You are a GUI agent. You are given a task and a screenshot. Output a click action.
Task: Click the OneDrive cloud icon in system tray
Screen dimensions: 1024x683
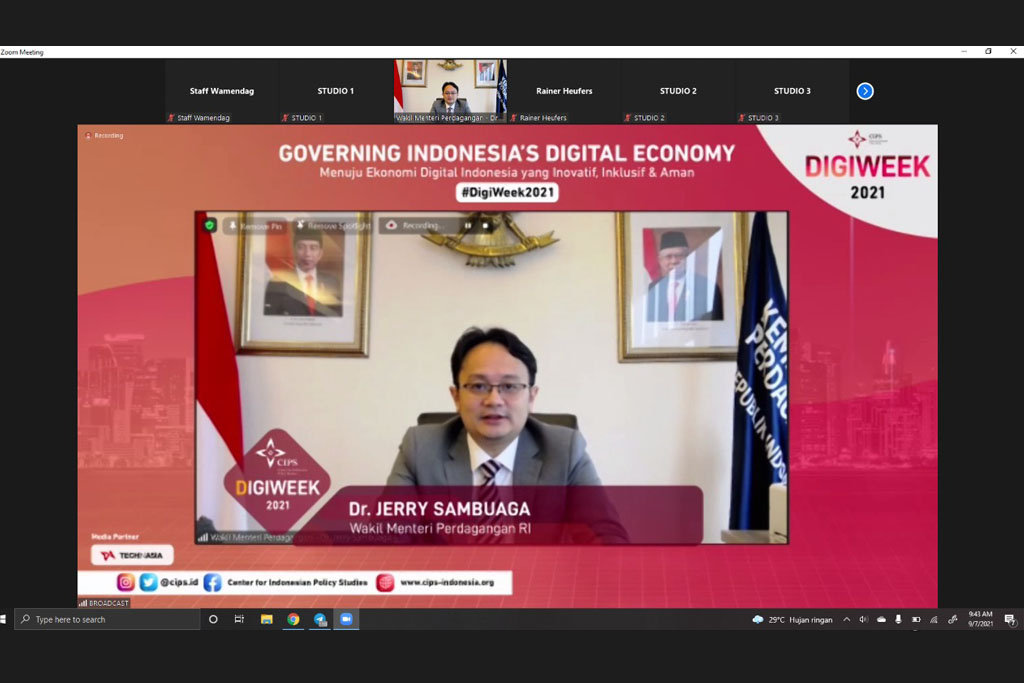pyautogui.click(x=881, y=620)
